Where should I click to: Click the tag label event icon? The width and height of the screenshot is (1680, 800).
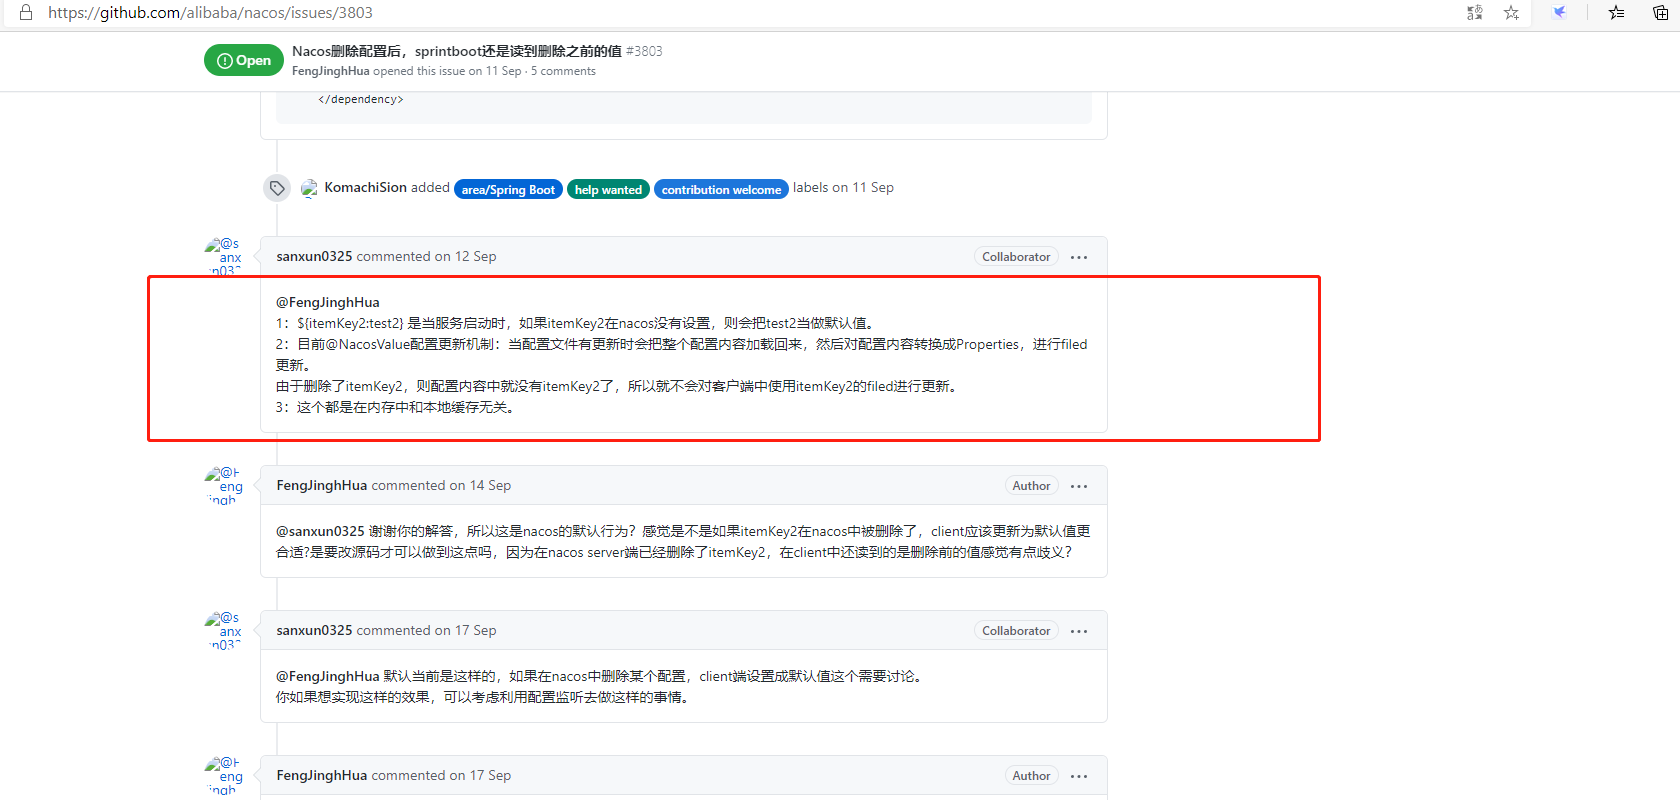point(277,188)
